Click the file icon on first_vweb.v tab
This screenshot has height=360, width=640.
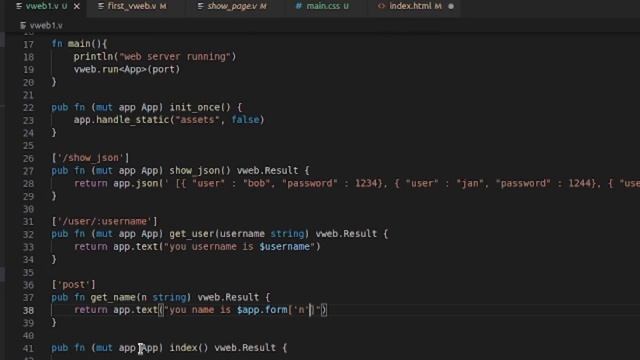click(x=101, y=6)
